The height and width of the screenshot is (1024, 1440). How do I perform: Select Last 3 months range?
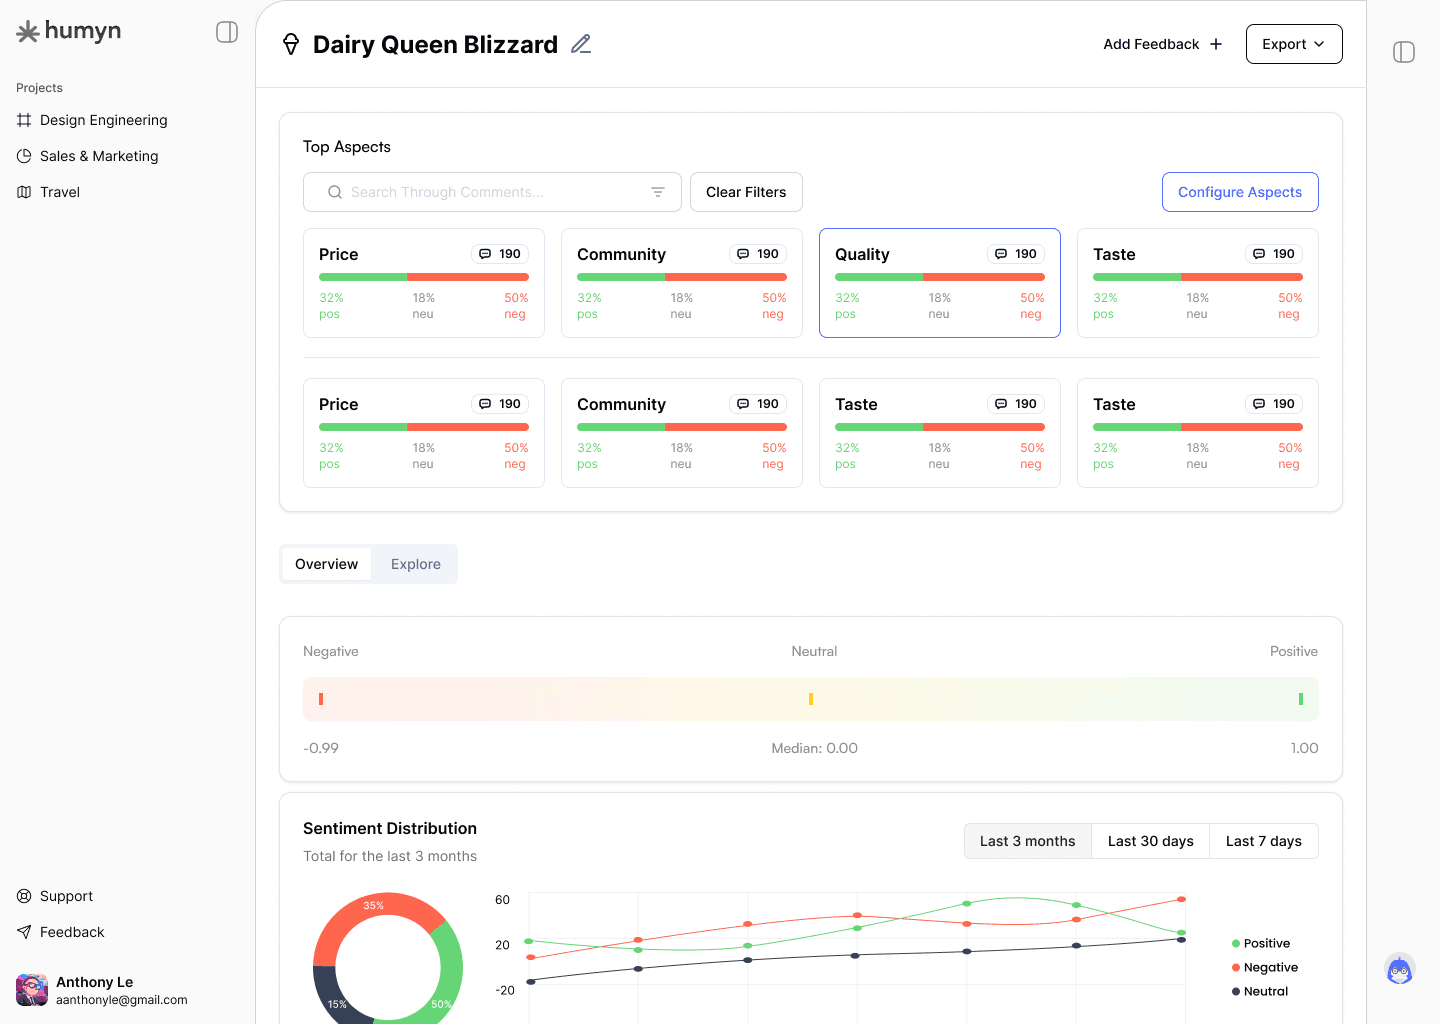click(1028, 841)
